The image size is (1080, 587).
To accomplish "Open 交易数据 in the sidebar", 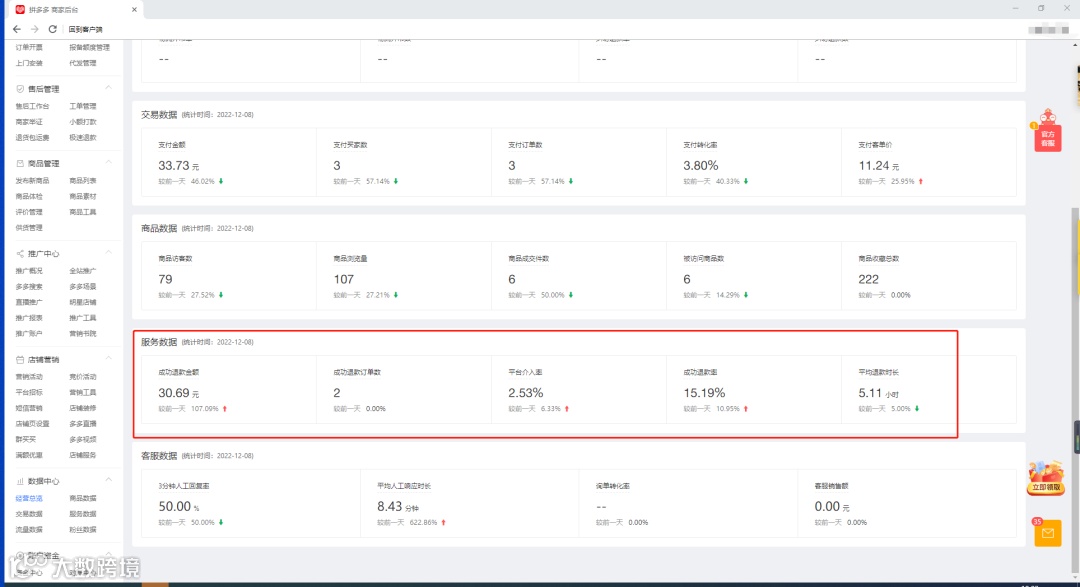I will 29,514.
